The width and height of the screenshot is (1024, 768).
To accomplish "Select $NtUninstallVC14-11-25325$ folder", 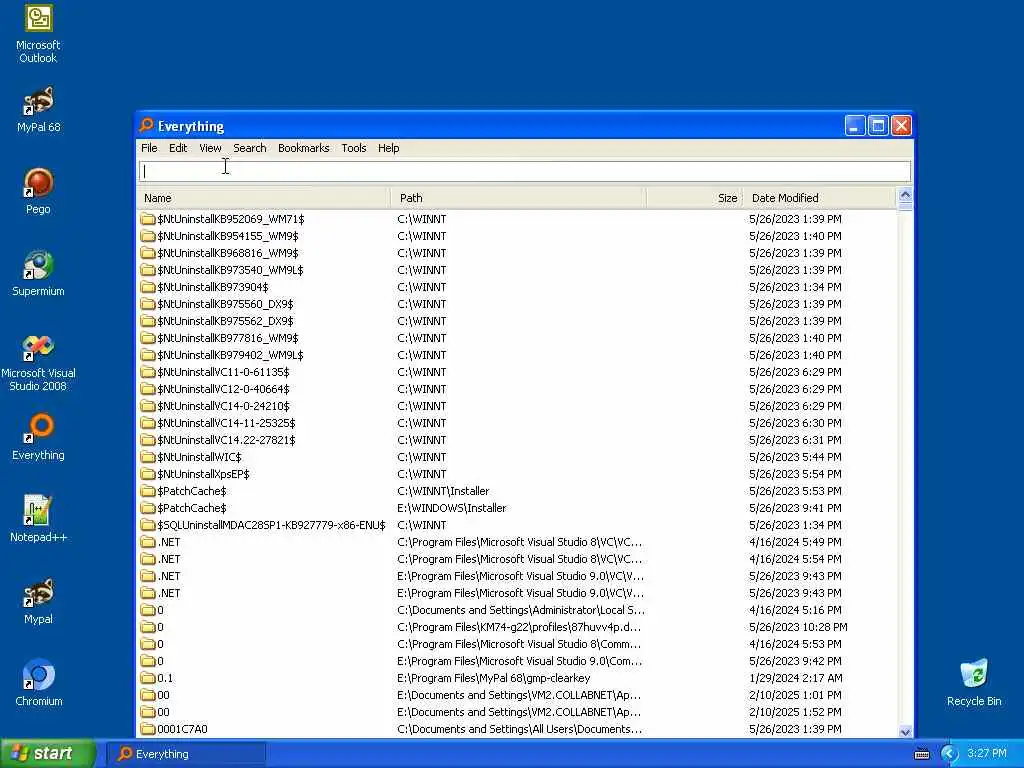I will (517, 423).
